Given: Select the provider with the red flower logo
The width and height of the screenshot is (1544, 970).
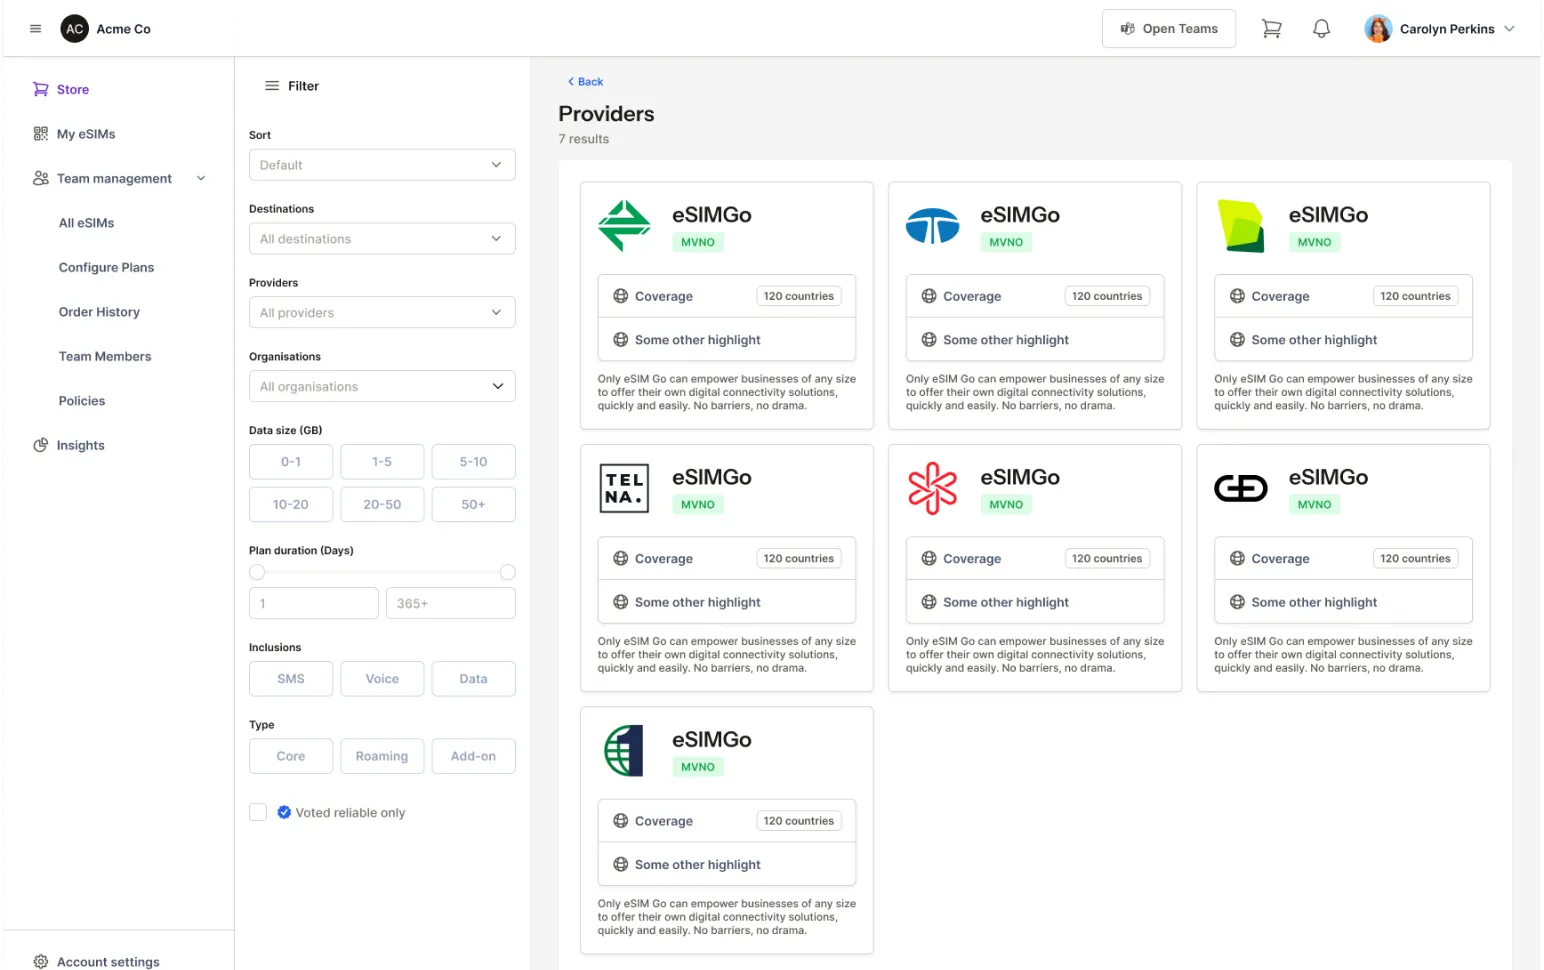Looking at the screenshot, I should pos(933,488).
